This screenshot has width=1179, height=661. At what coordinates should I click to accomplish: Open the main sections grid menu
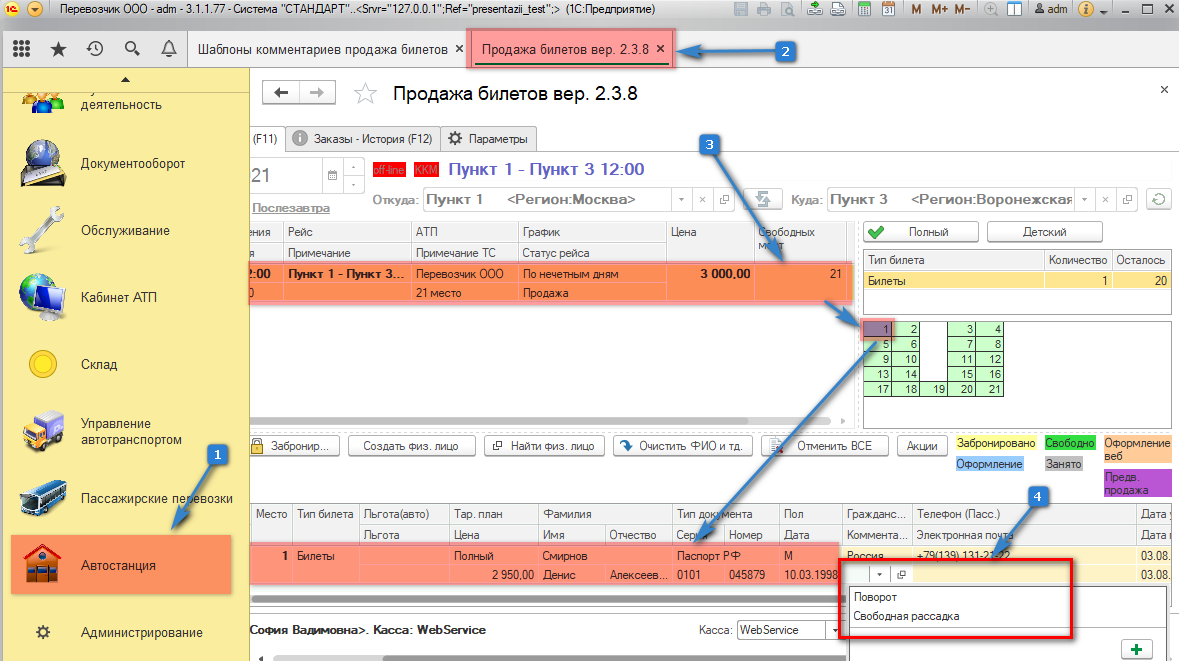(x=21, y=49)
